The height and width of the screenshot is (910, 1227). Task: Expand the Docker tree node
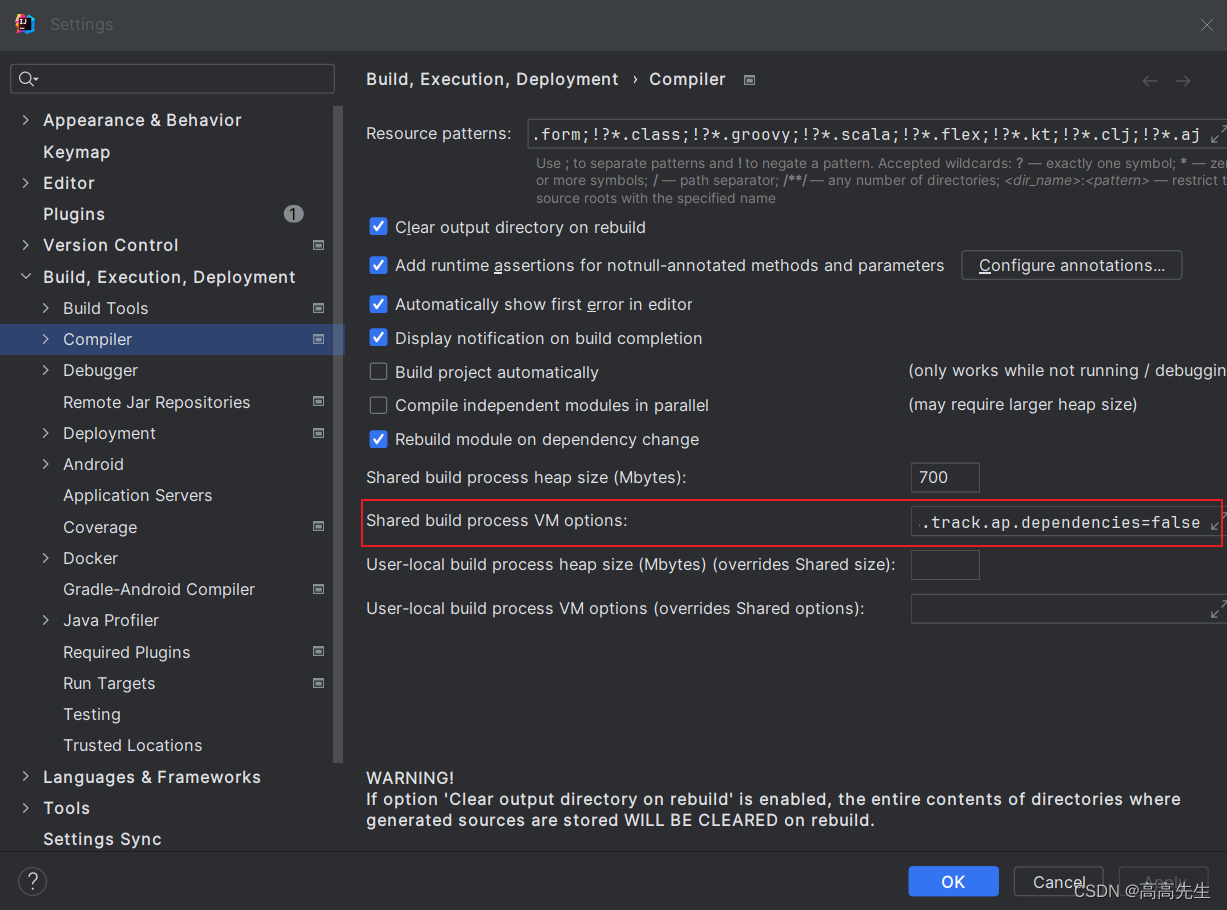click(x=46, y=558)
